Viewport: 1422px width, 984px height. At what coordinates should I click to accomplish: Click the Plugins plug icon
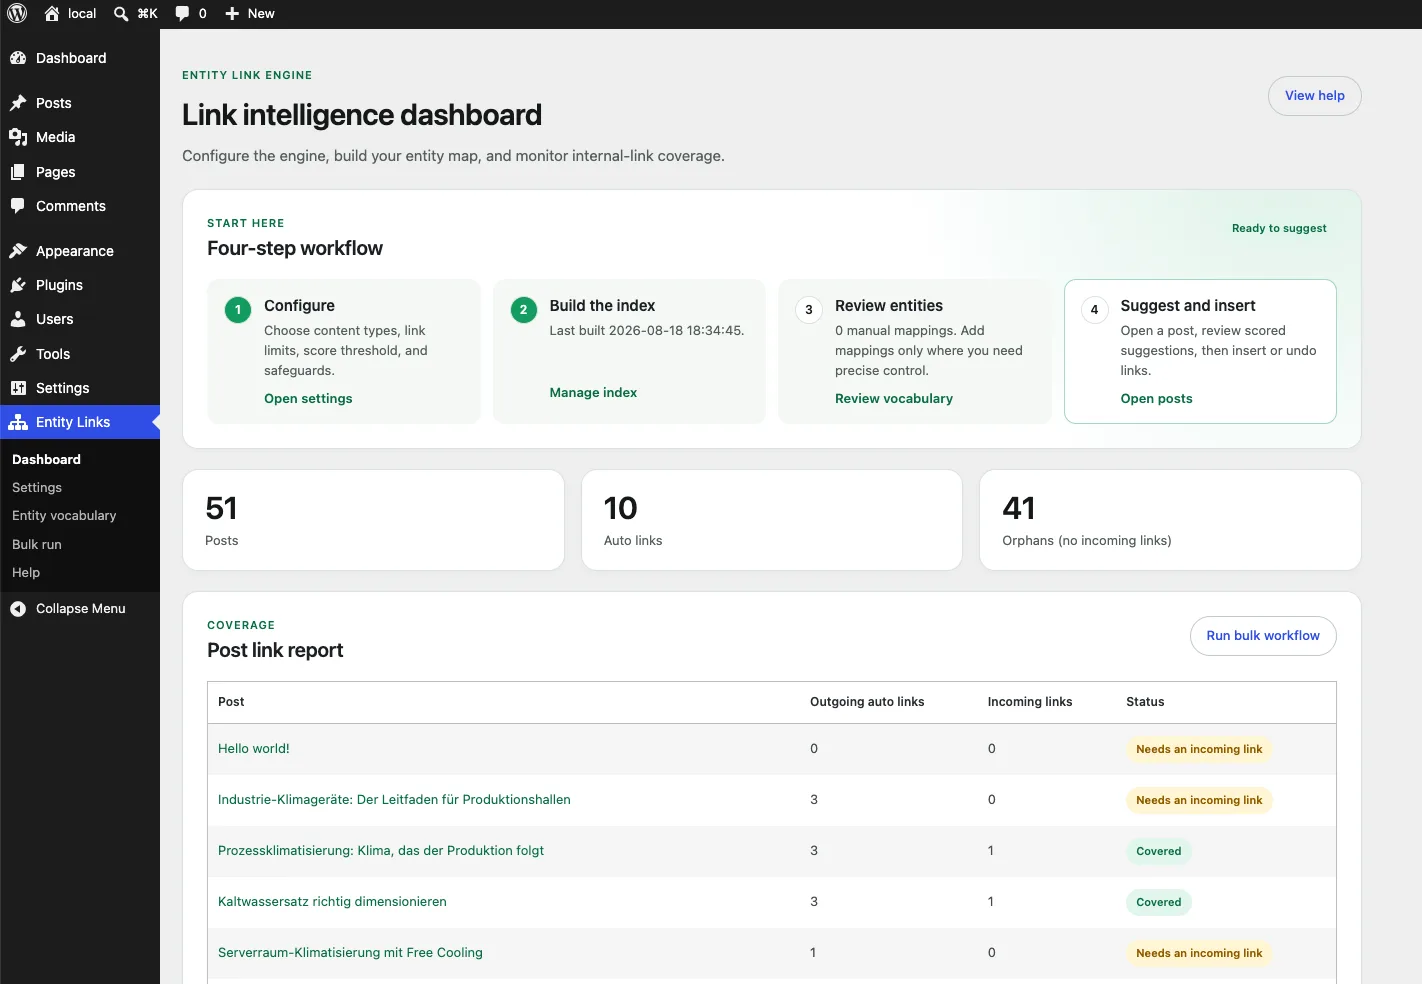(18, 285)
